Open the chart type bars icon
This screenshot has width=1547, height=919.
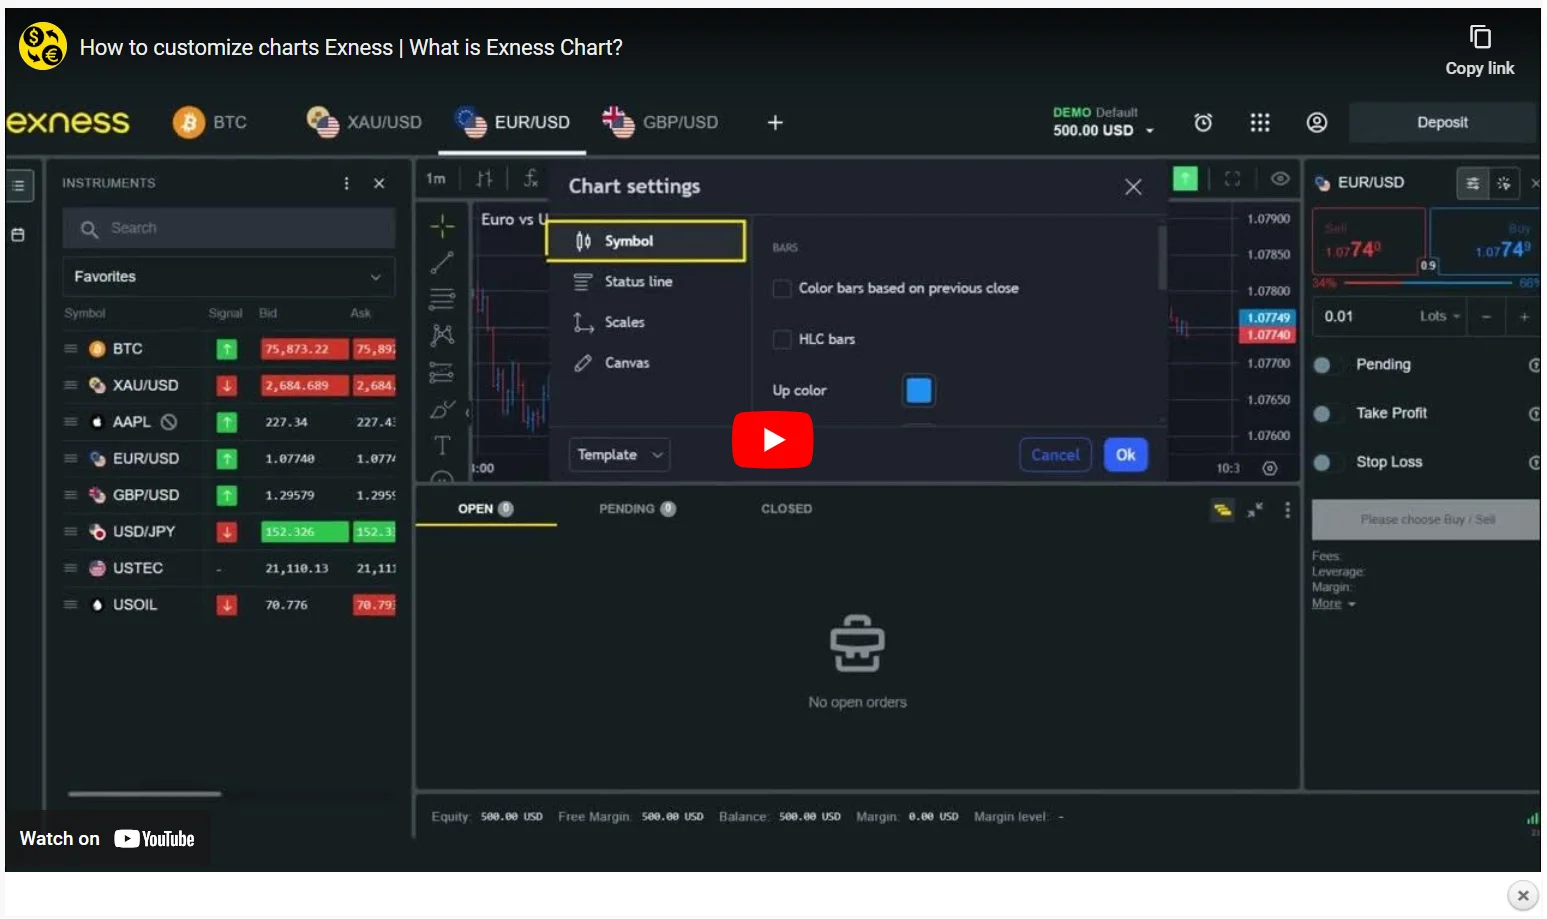coord(485,179)
